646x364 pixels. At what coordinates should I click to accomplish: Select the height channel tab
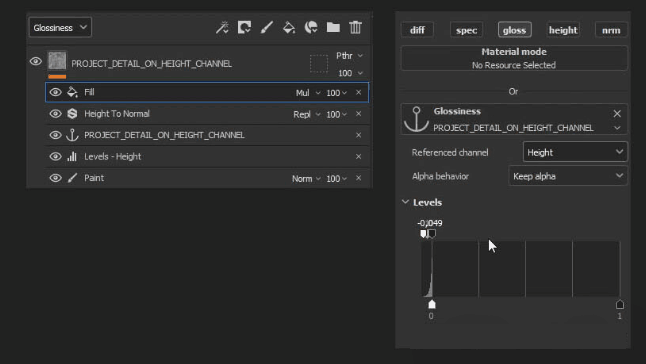point(563,30)
